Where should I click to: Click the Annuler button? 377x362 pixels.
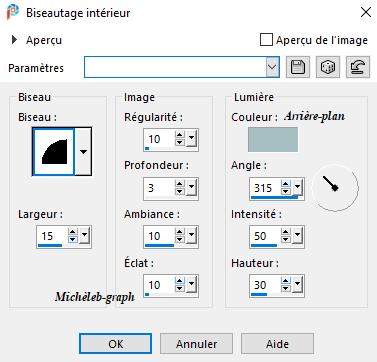(196, 344)
